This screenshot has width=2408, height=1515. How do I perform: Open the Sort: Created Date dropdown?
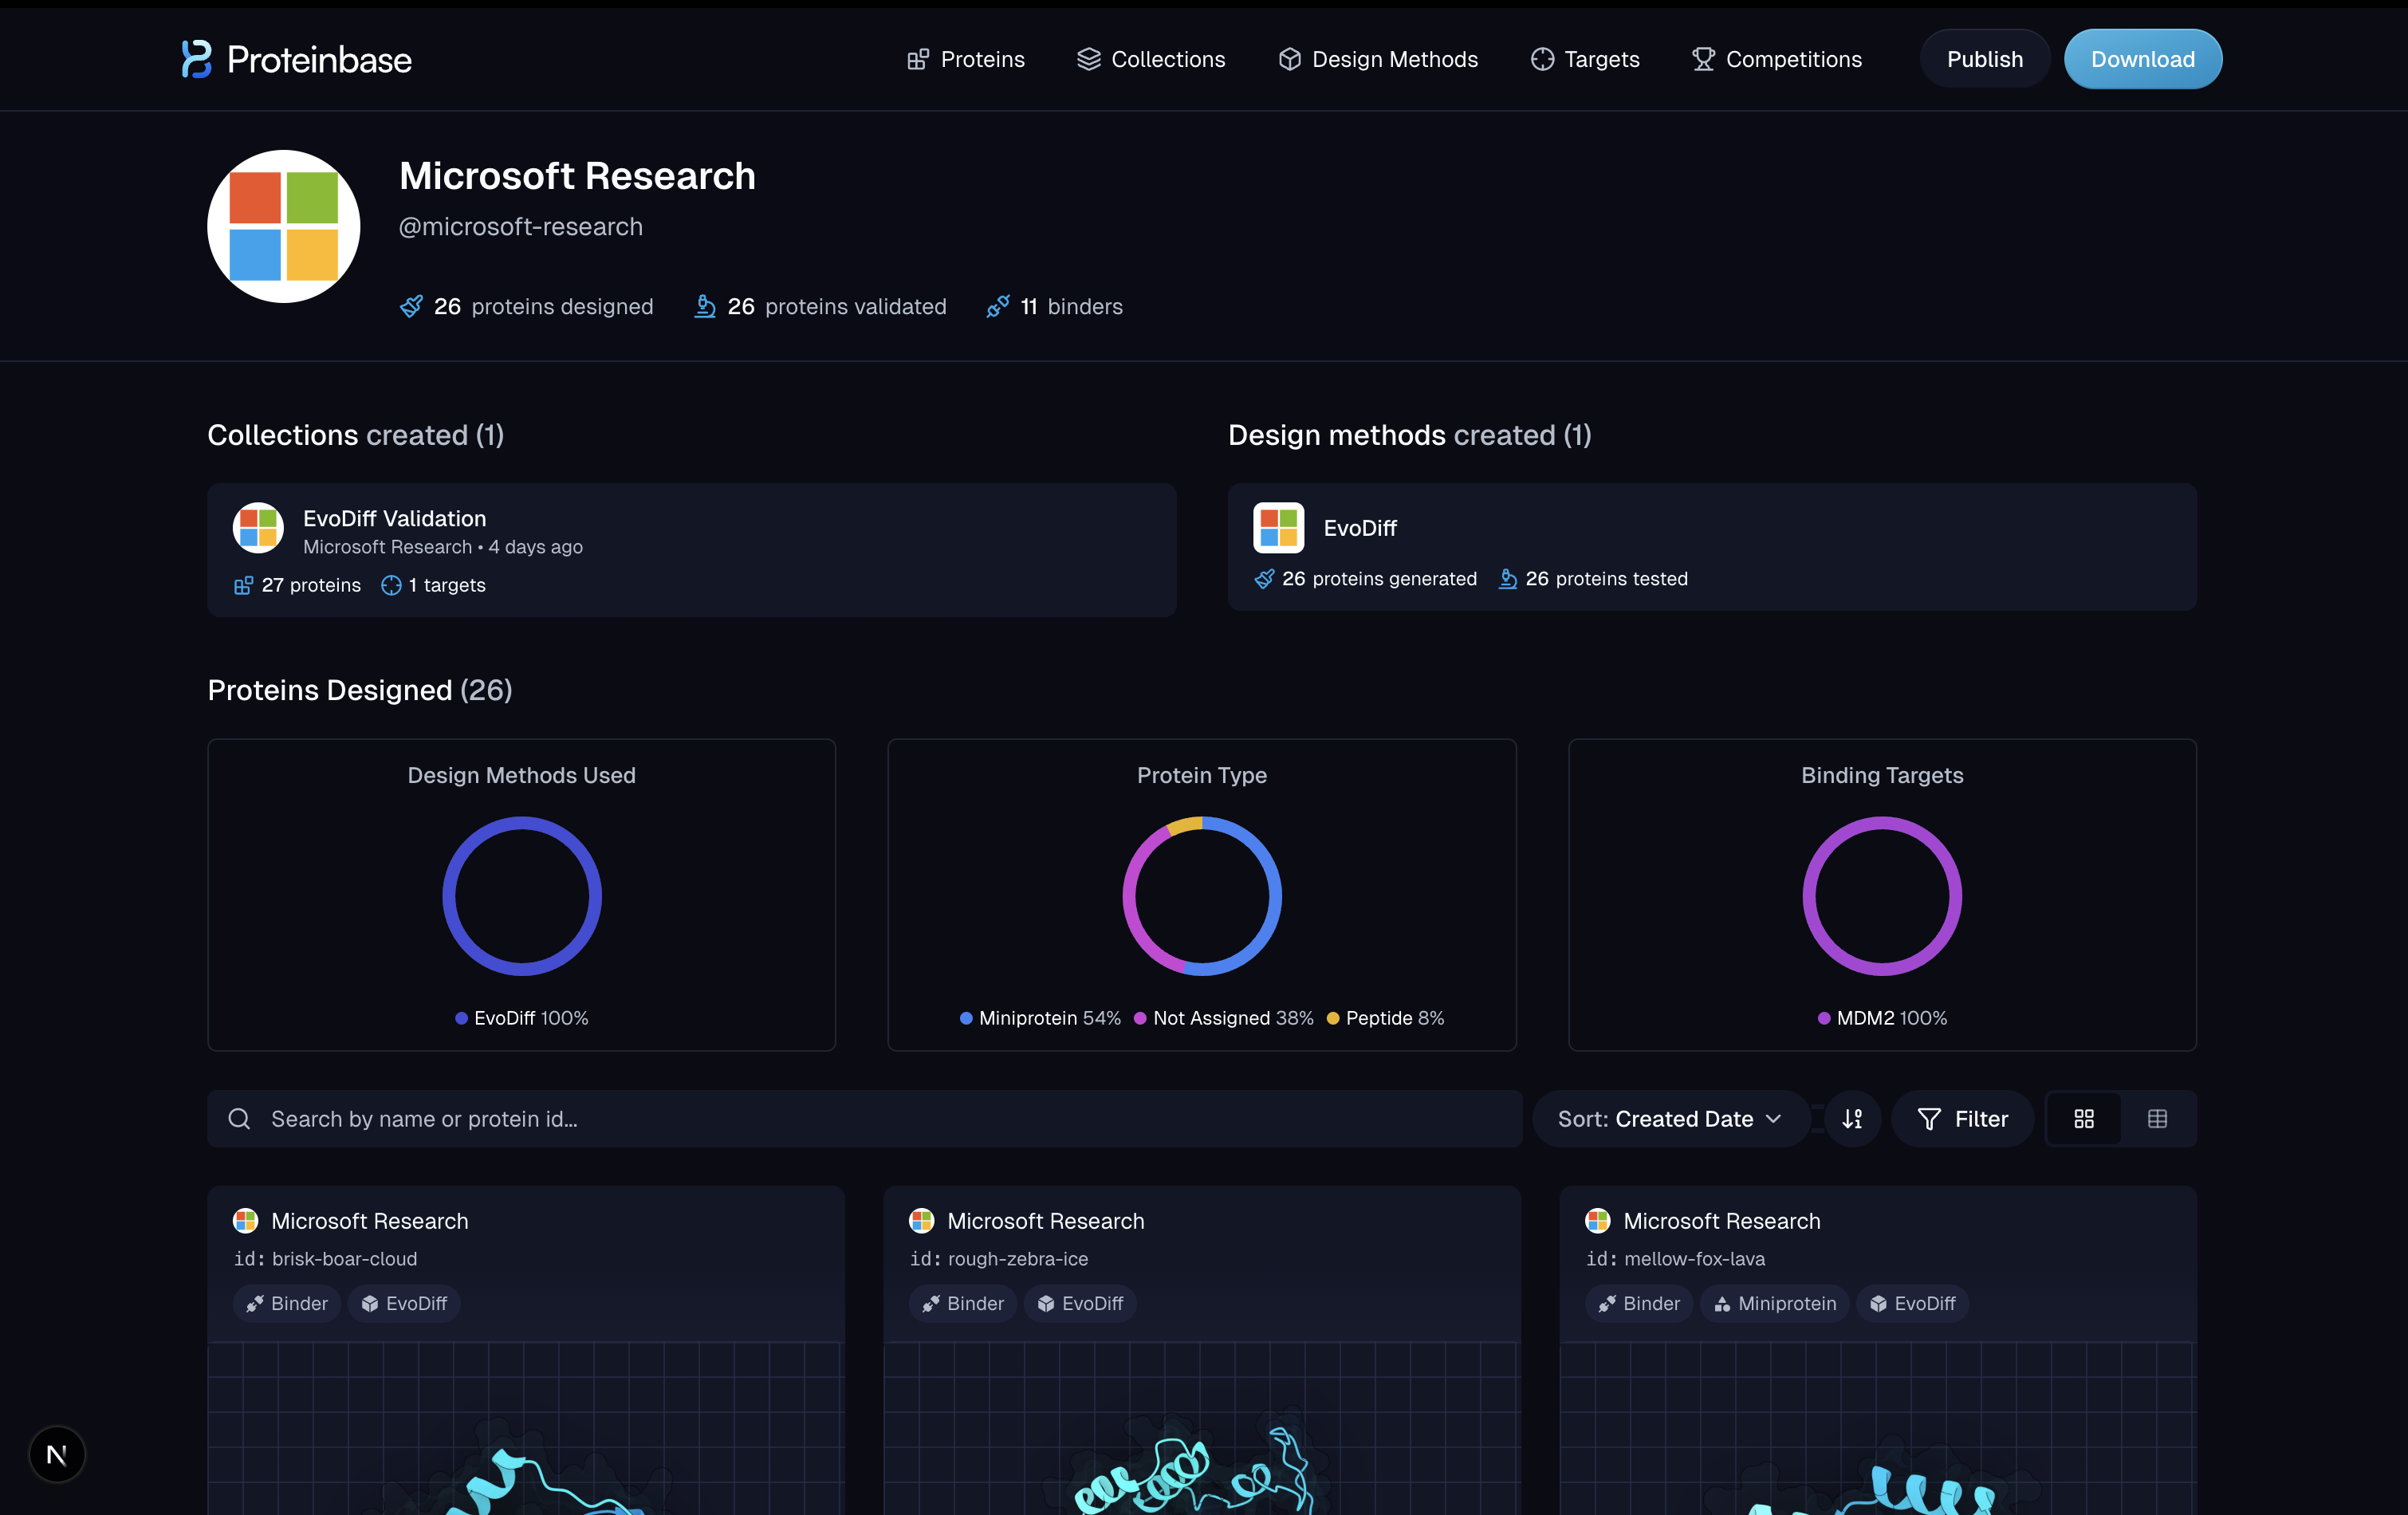(x=1670, y=1119)
